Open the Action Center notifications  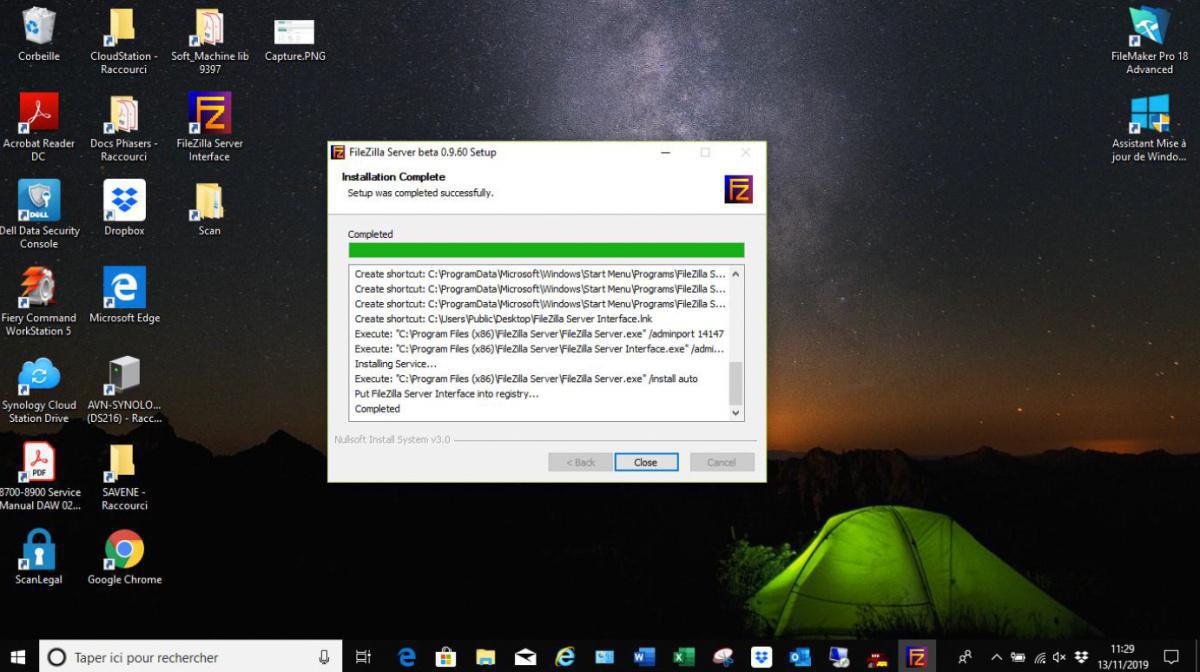(x=1171, y=657)
